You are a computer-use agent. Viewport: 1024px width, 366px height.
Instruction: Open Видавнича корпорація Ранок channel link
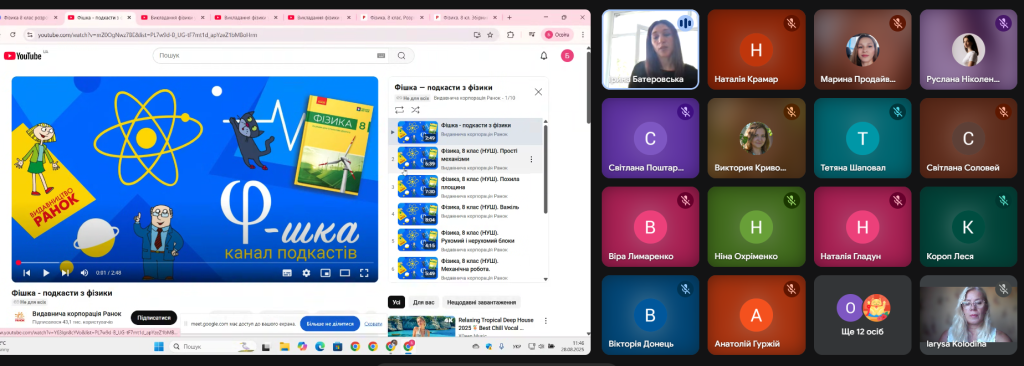(76, 314)
